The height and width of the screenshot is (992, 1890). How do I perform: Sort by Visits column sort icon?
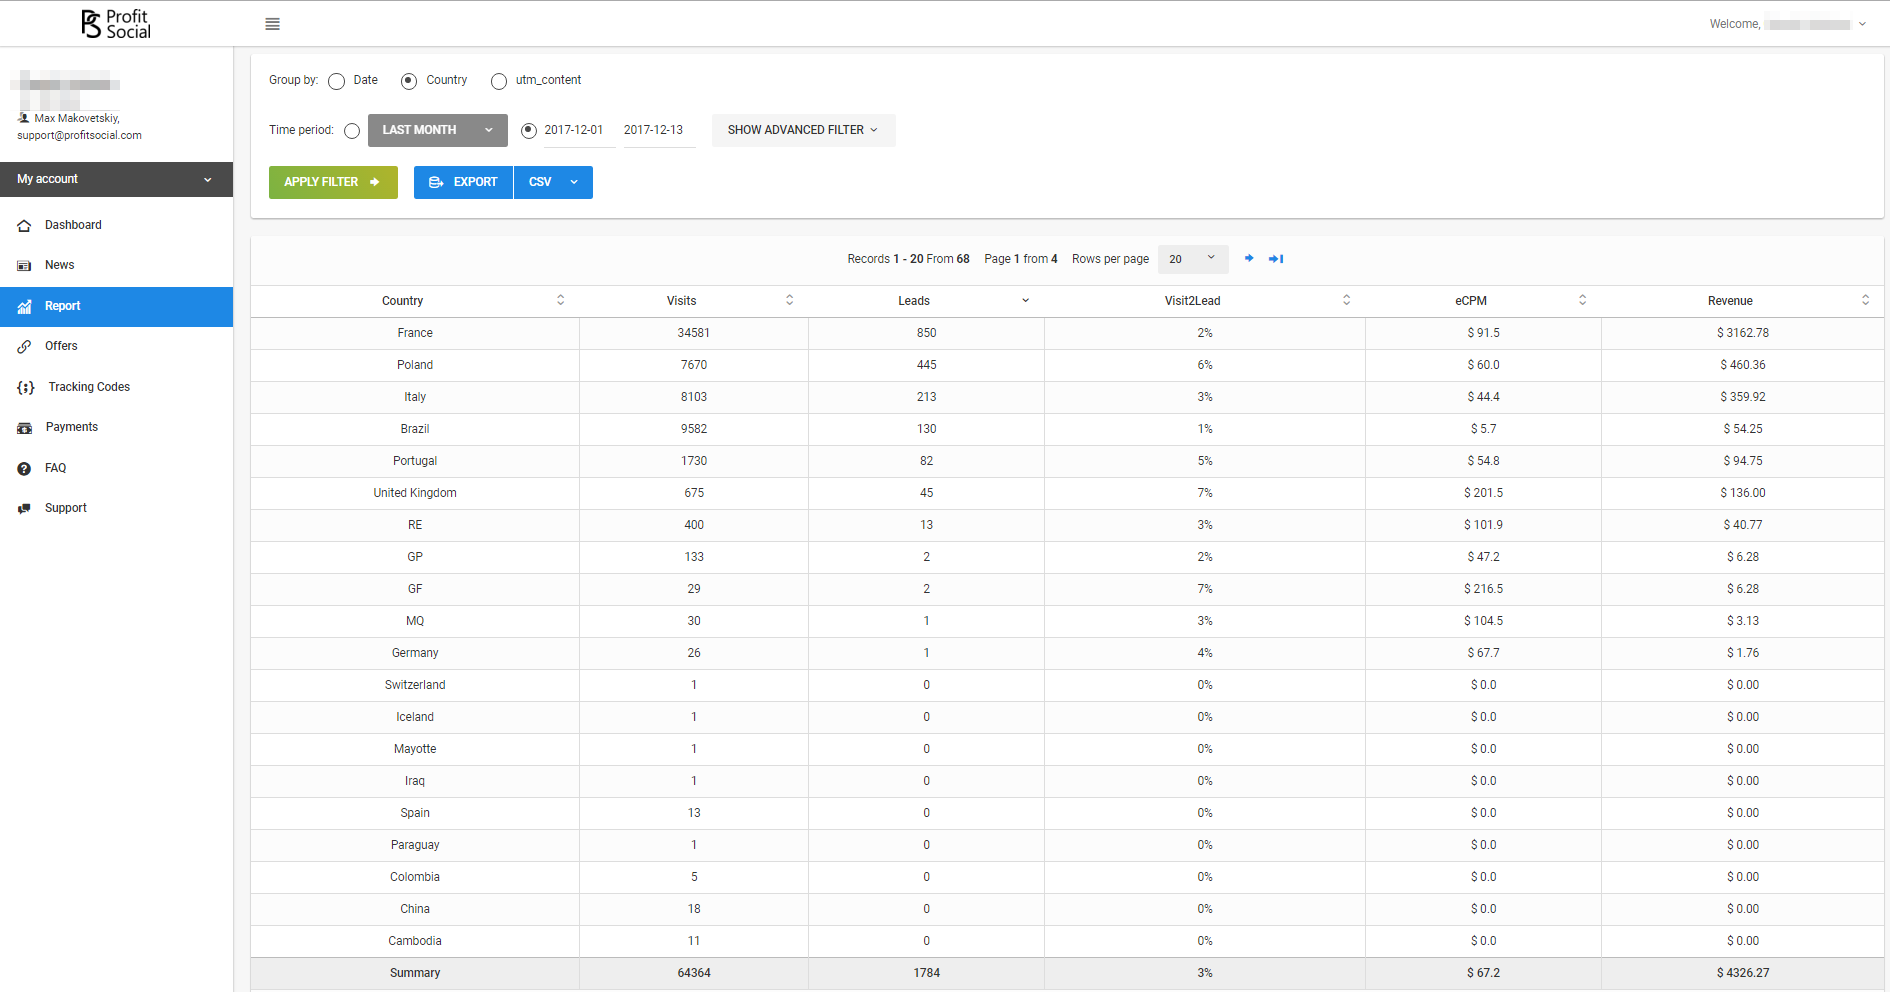coord(789,300)
